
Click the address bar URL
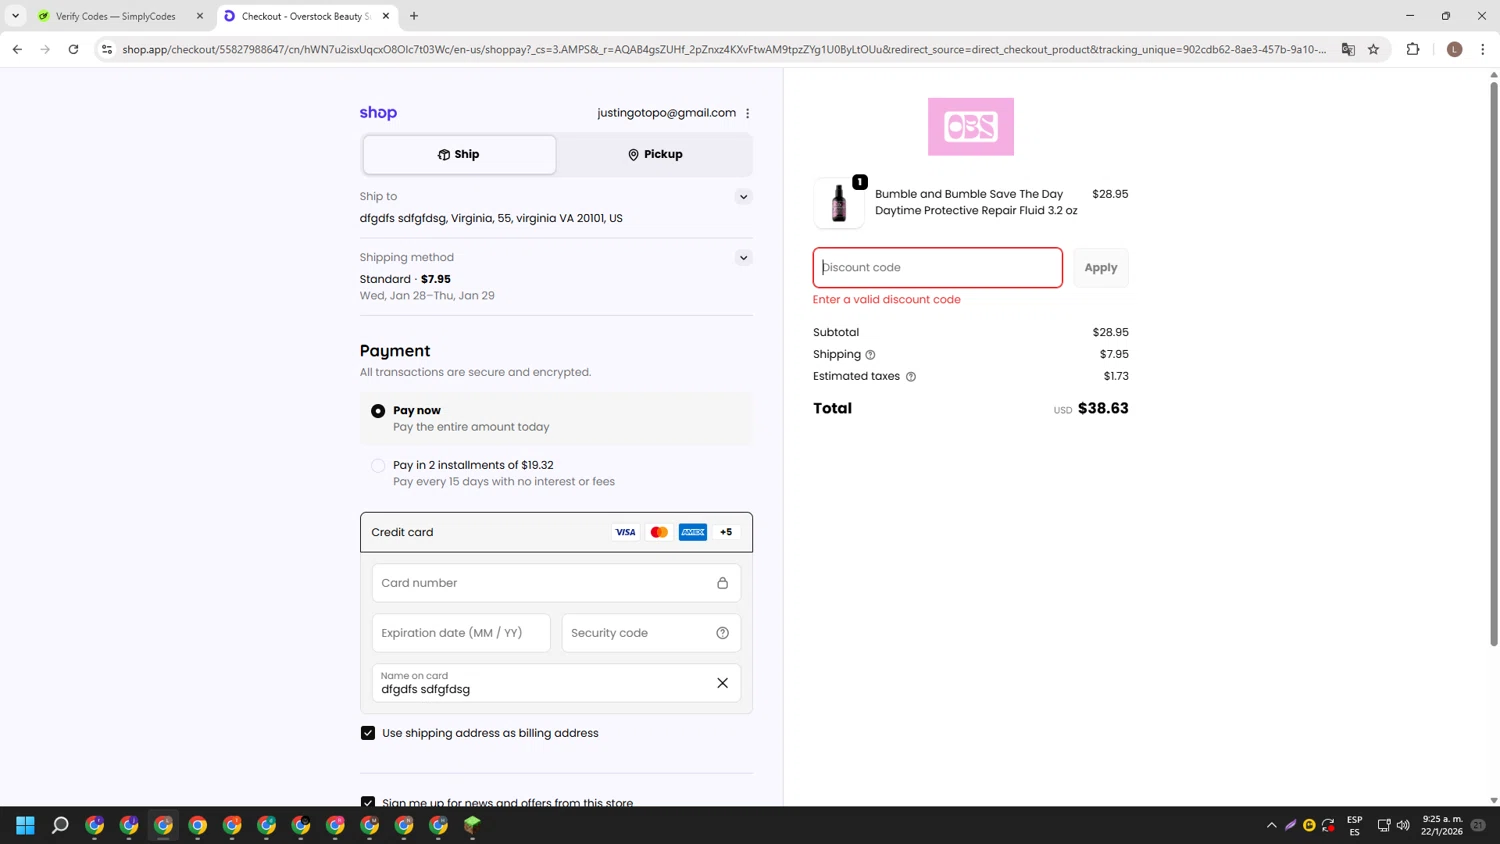pyautogui.click(x=724, y=49)
